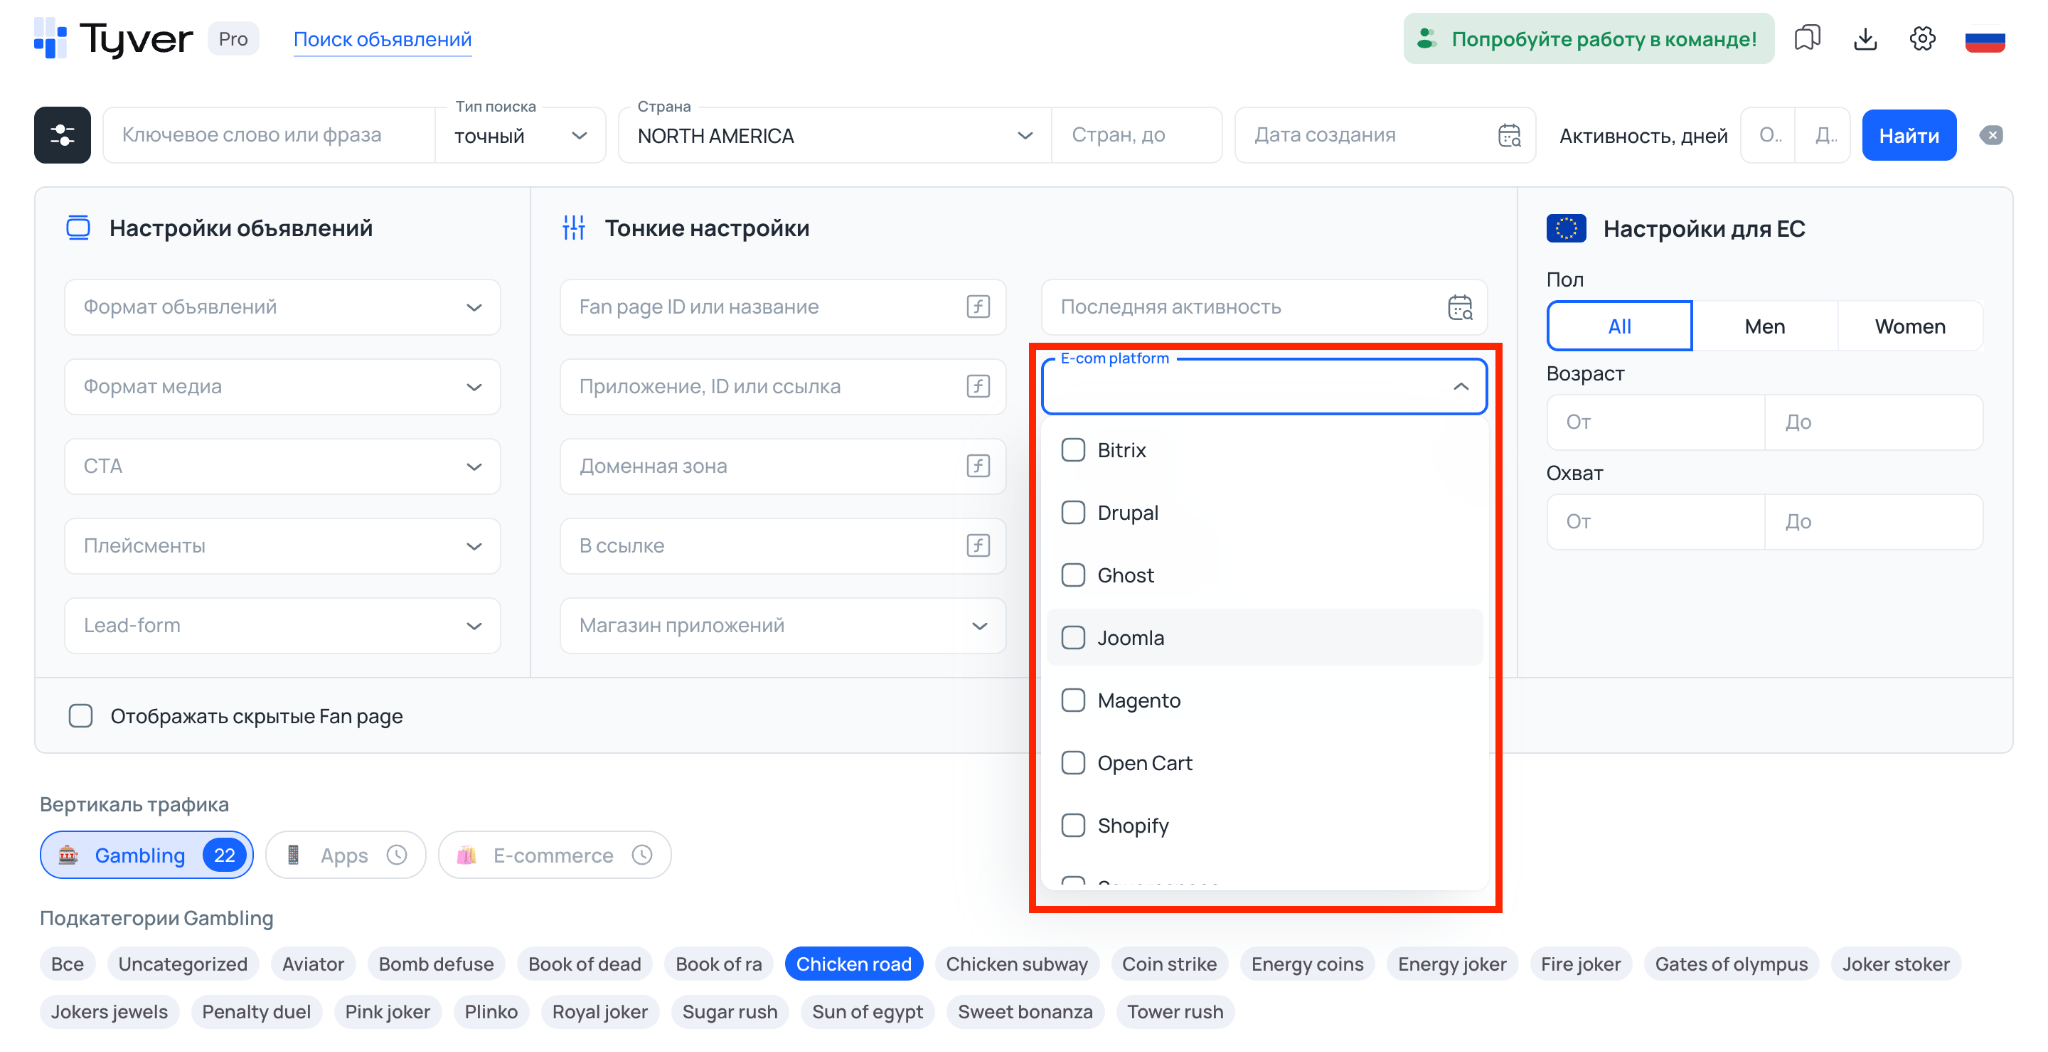This screenshot has width=2048, height=1052.
Task: Click the Pro badge
Action: pos(233,39)
